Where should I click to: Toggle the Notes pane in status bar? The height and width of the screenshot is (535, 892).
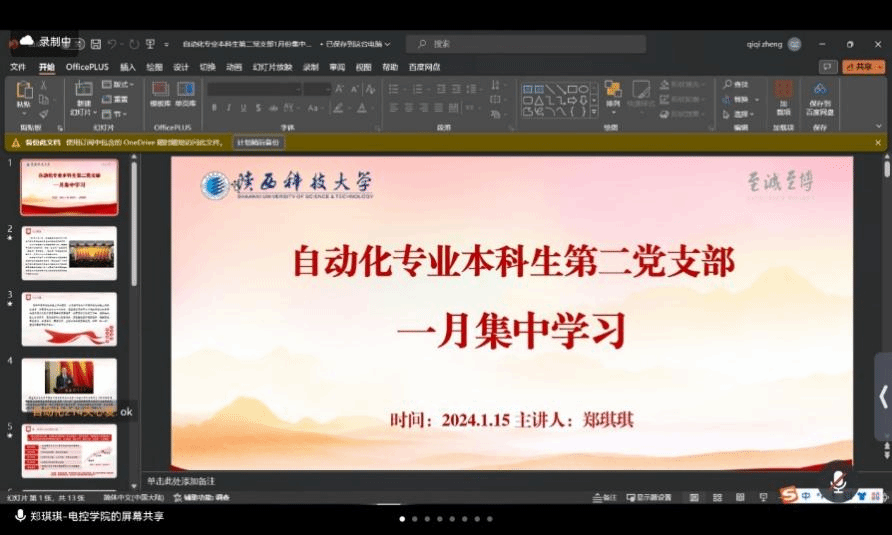coord(604,497)
